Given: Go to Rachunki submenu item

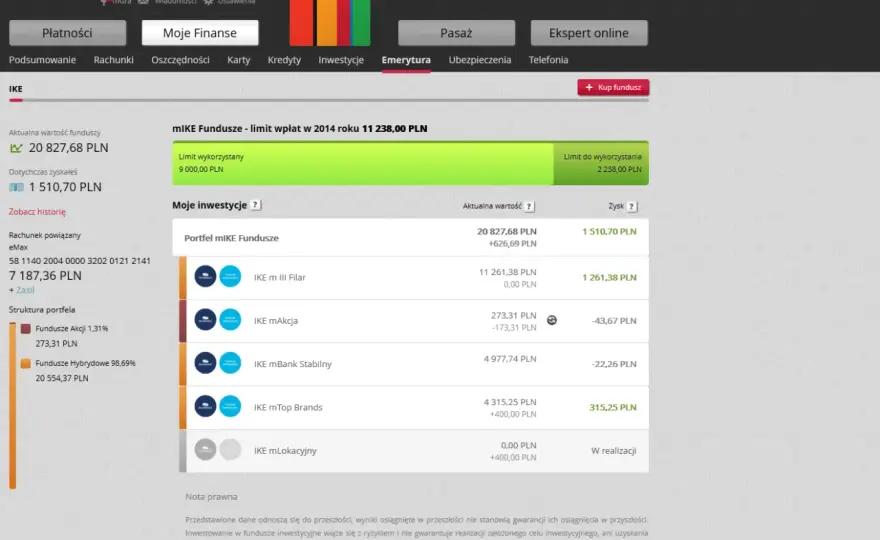Looking at the screenshot, I should coord(113,60).
